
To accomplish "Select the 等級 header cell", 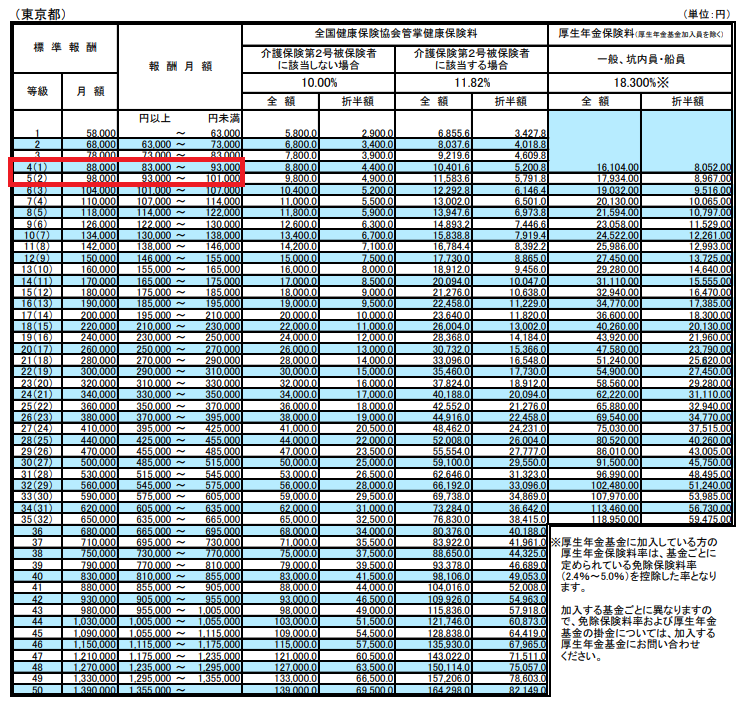I will point(38,91).
